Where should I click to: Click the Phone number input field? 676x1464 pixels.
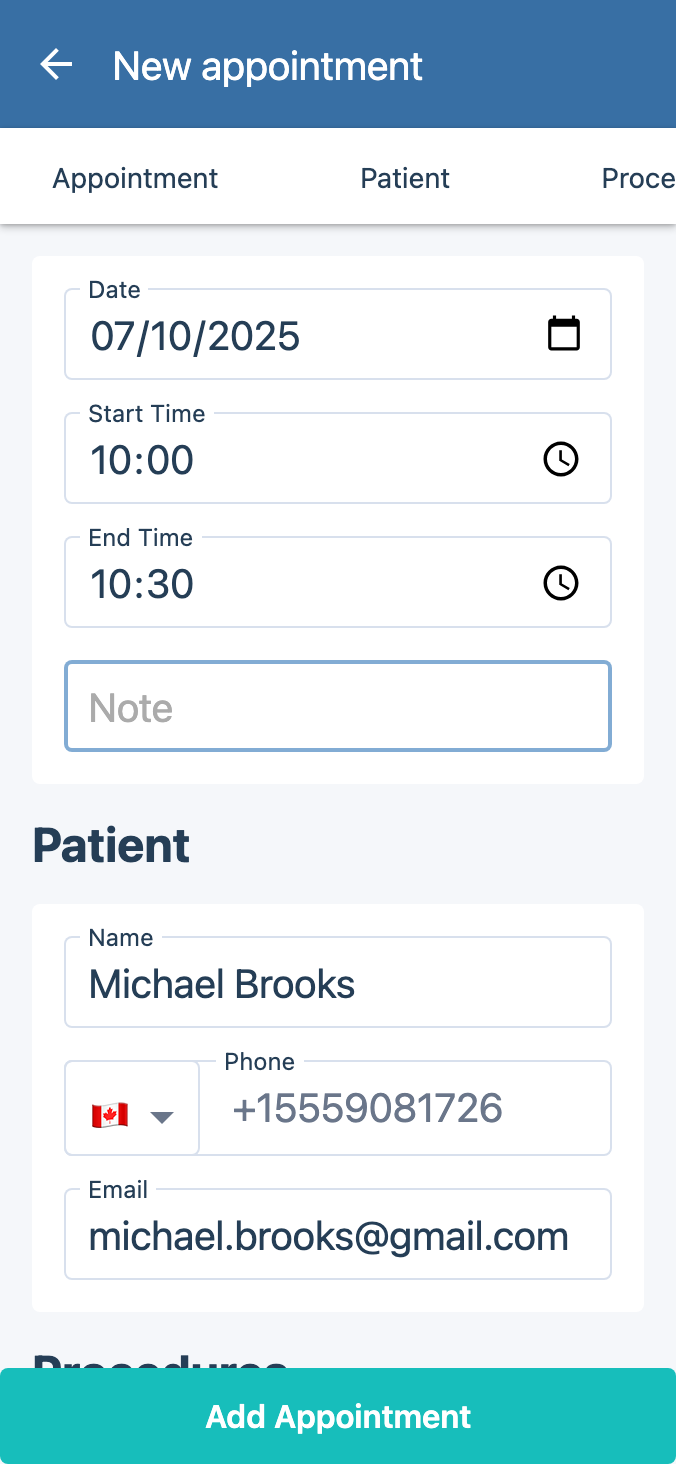point(405,1109)
